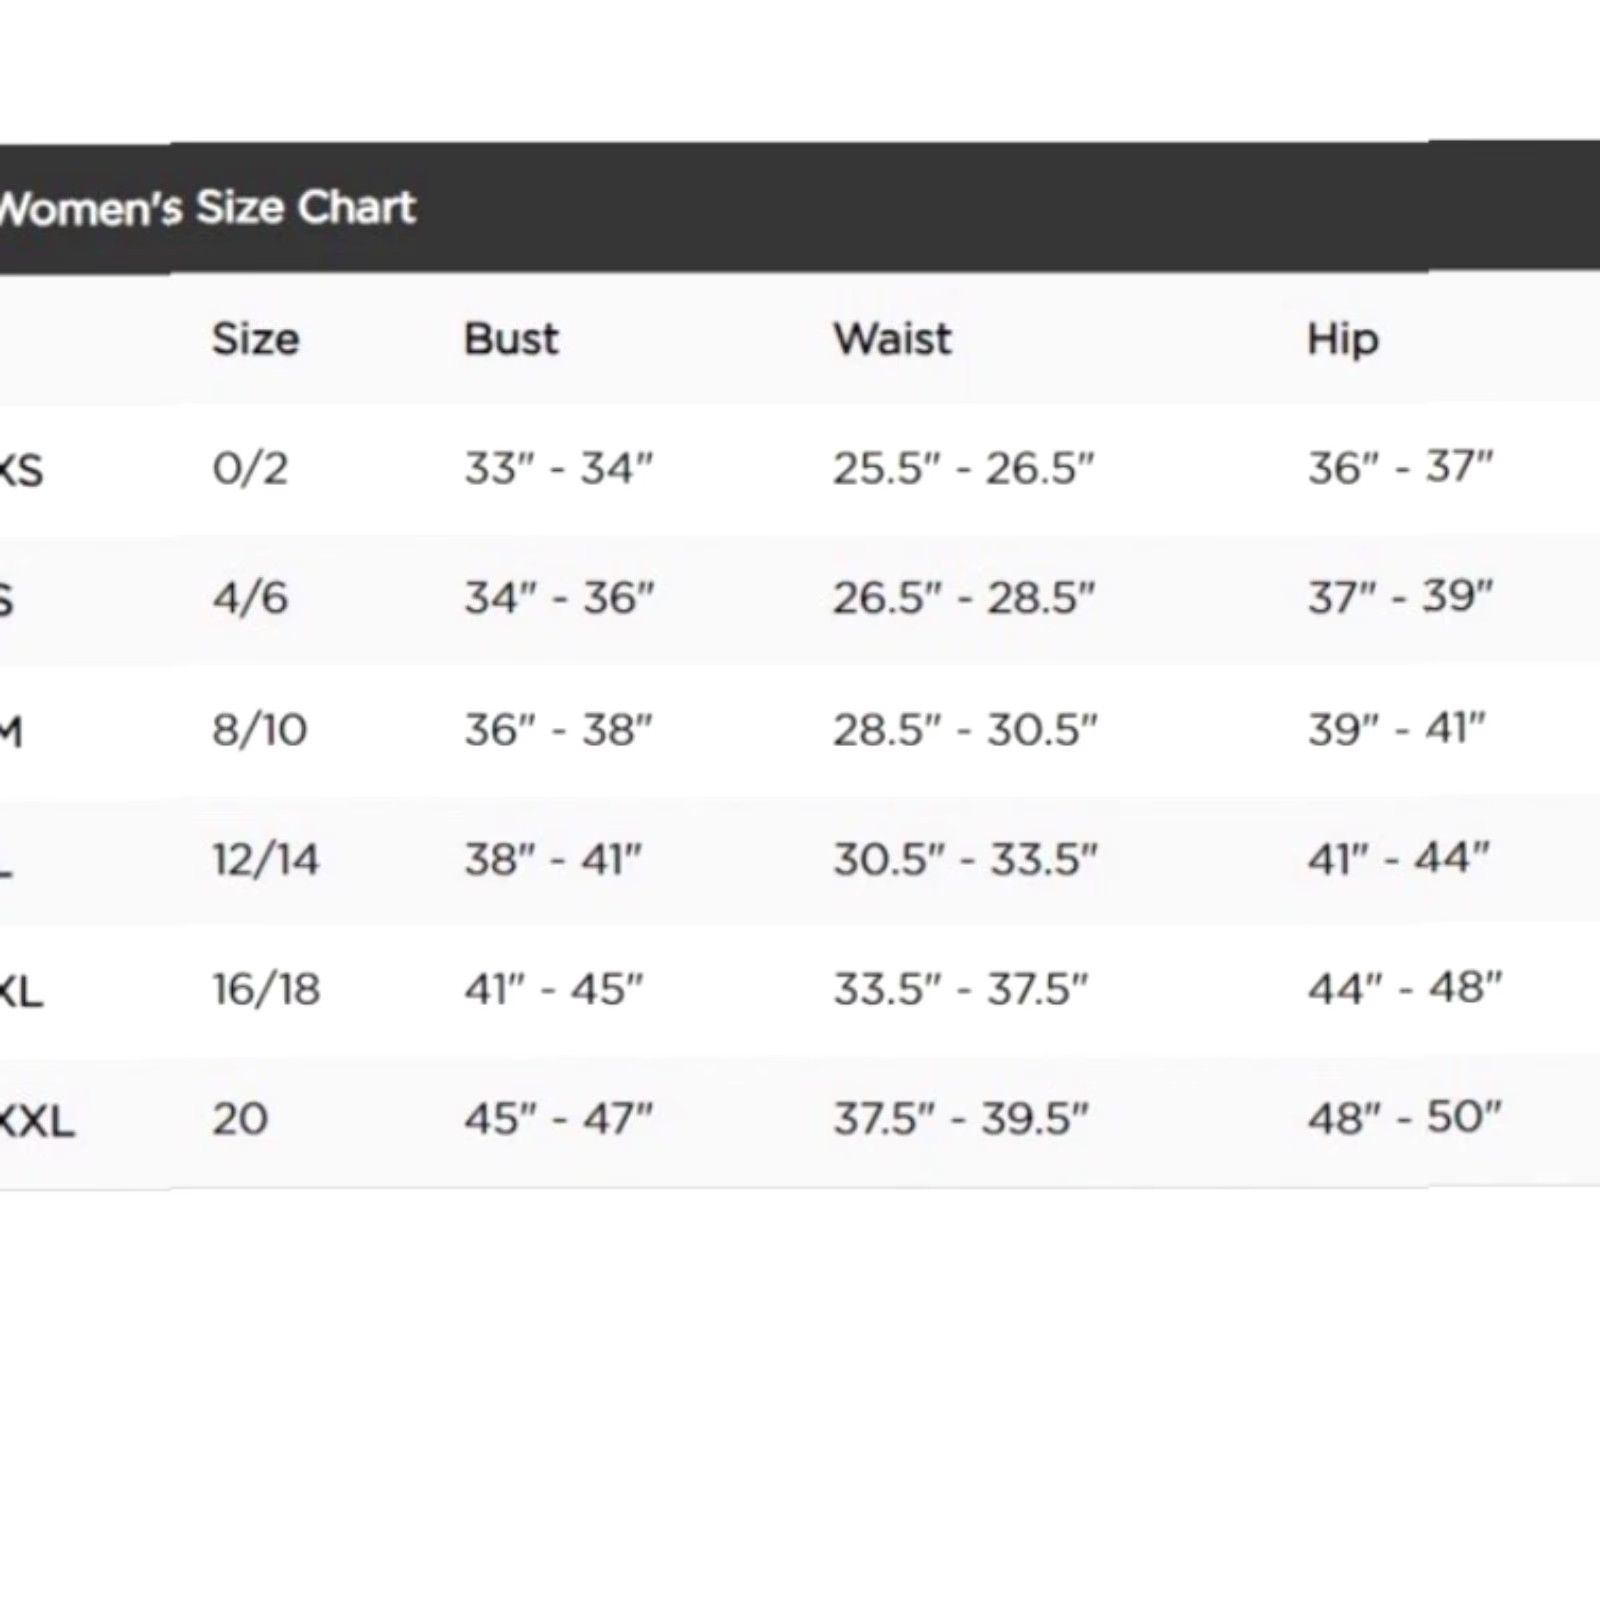Click waist value 33.5" - 37.5"
Image resolution: width=1600 pixels, height=1600 pixels.
point(961,989)
